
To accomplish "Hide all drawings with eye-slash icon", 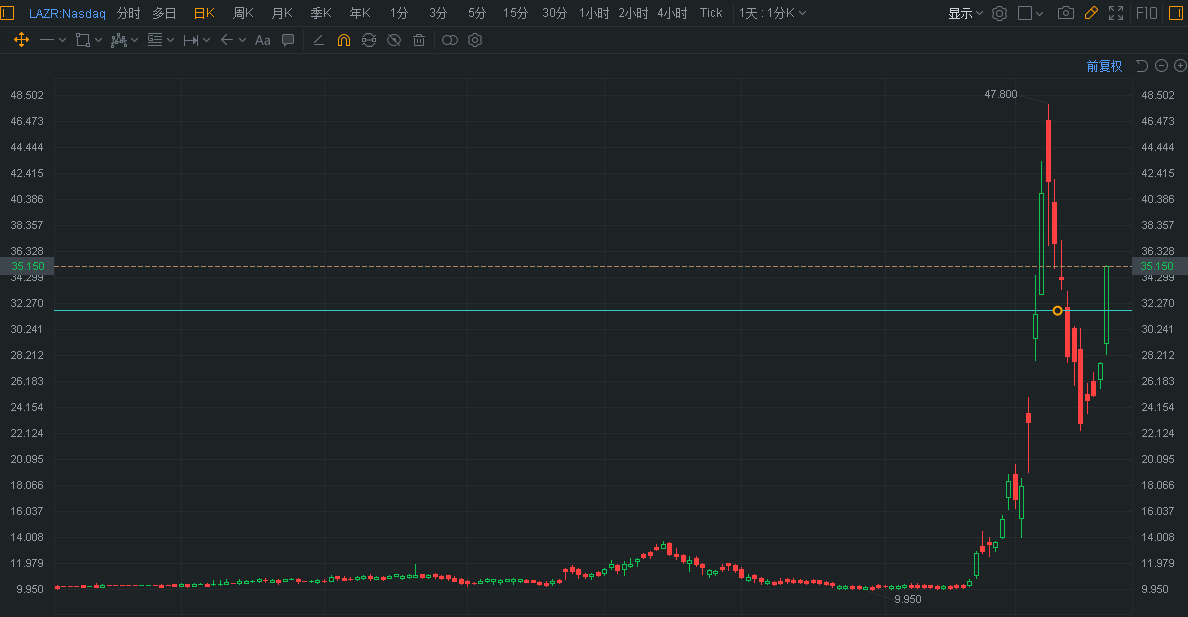I will [x=394, y=40].
